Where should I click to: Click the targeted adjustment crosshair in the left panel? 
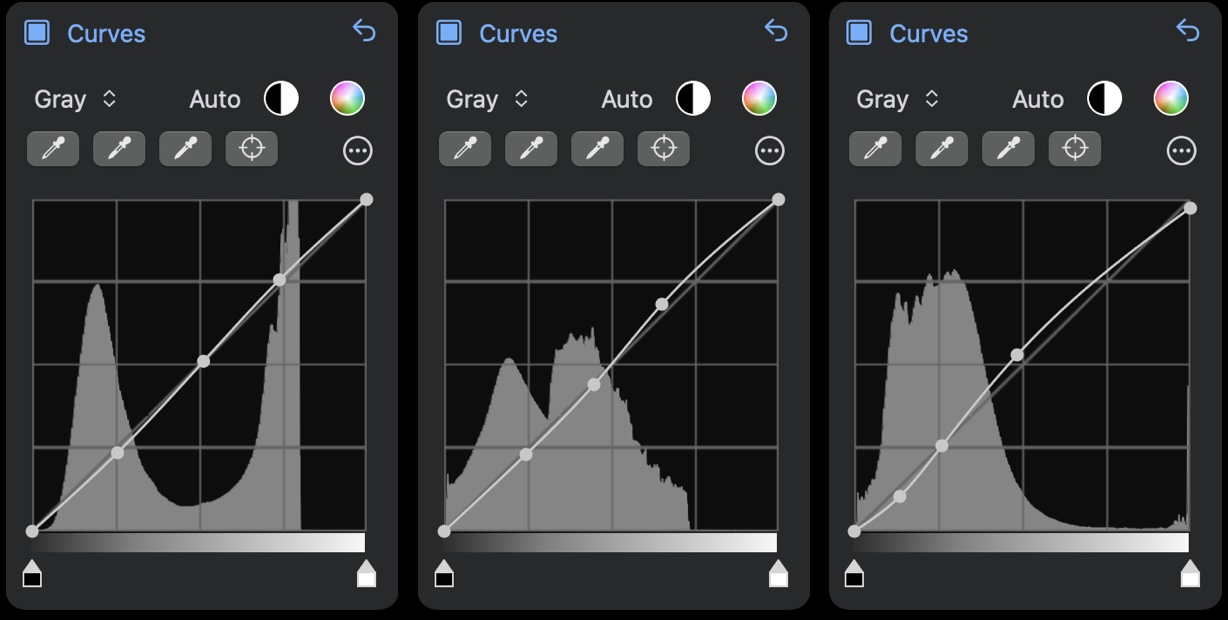coord(251,148)
